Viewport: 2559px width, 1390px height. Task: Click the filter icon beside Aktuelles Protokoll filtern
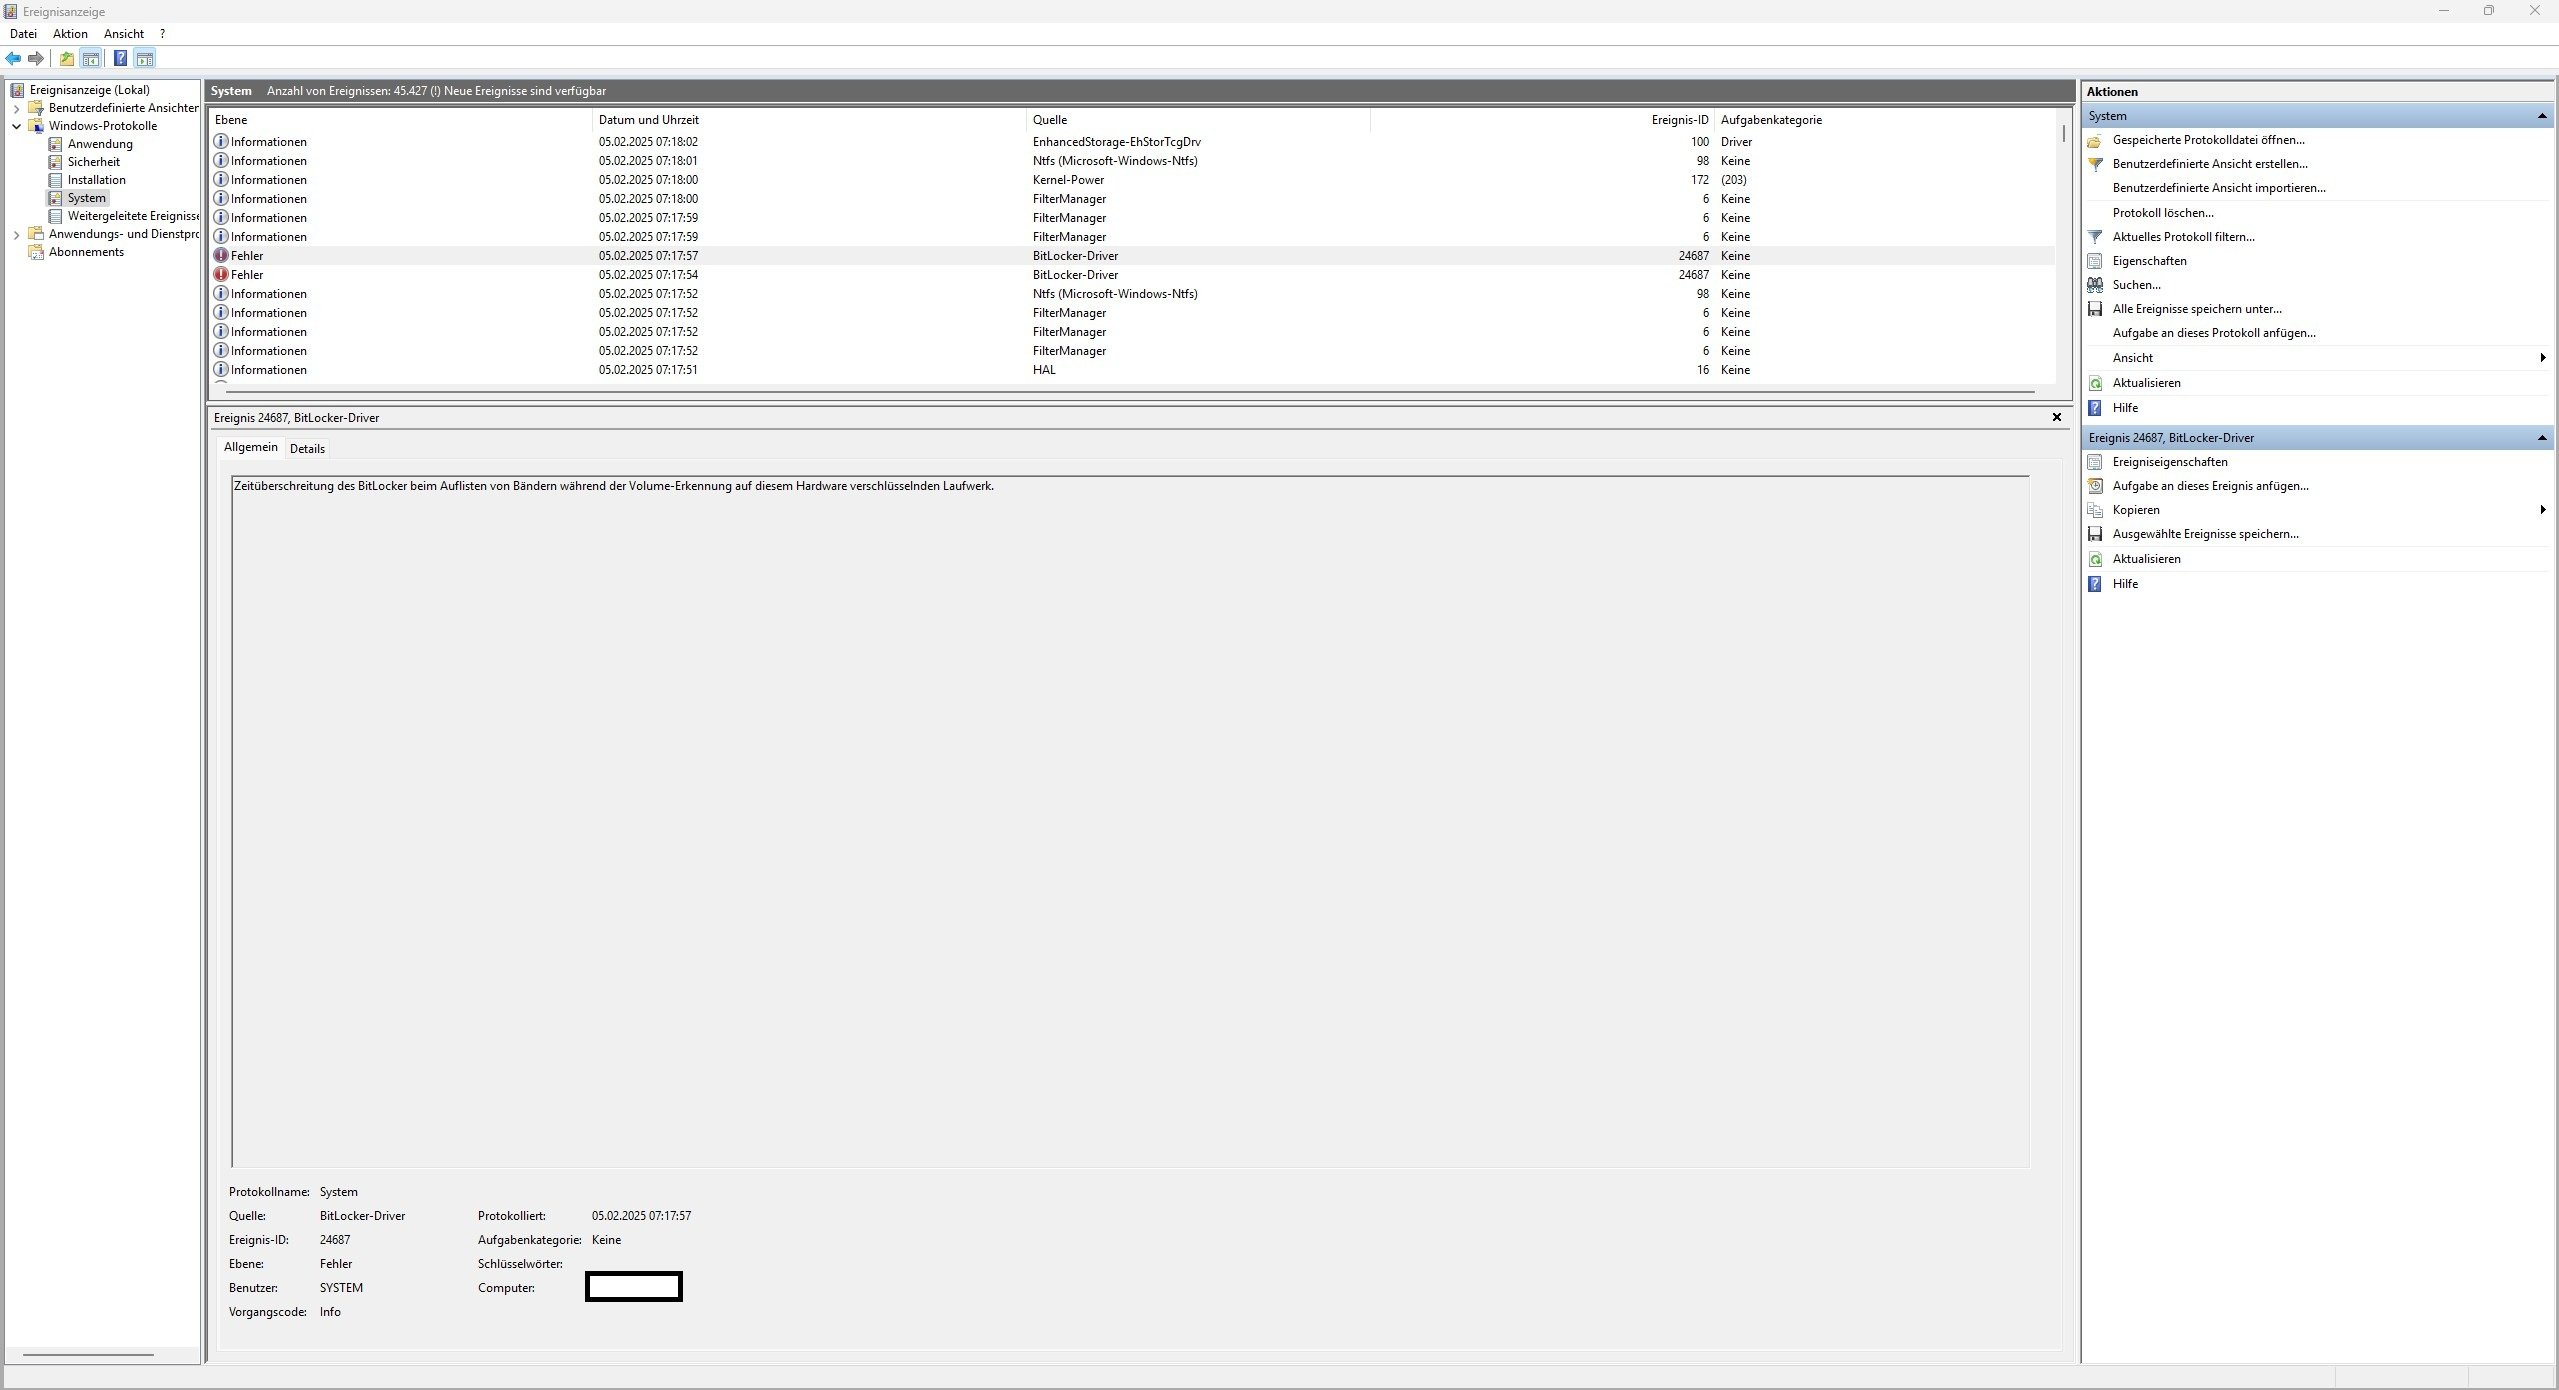click(x=2095, y=237)
